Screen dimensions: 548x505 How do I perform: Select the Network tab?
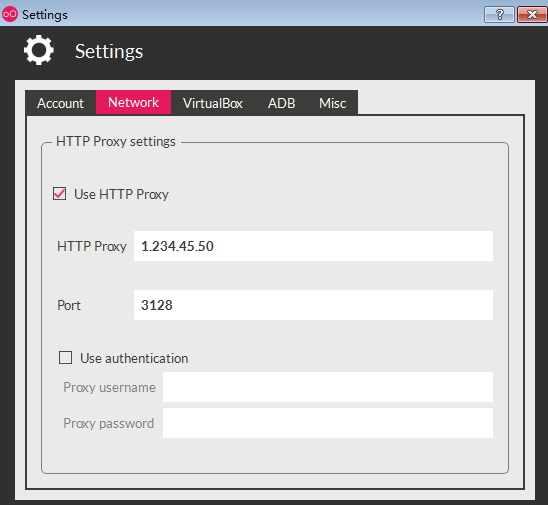(134, 102)
